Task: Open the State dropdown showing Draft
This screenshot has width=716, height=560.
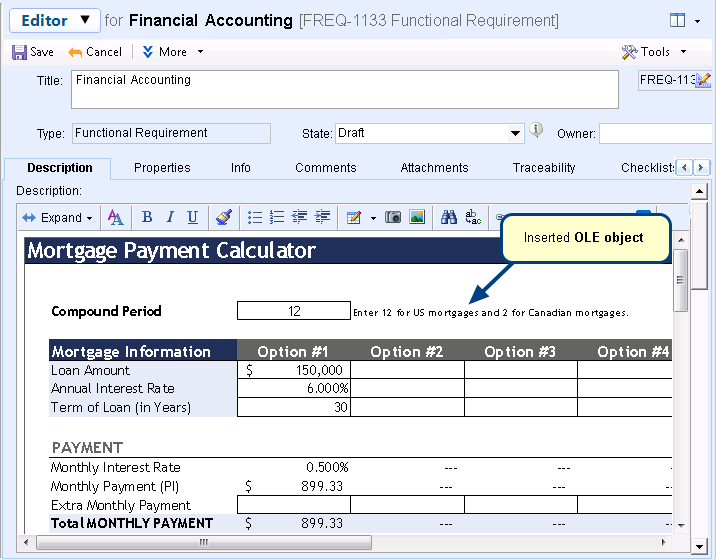Action: [516, 133]
